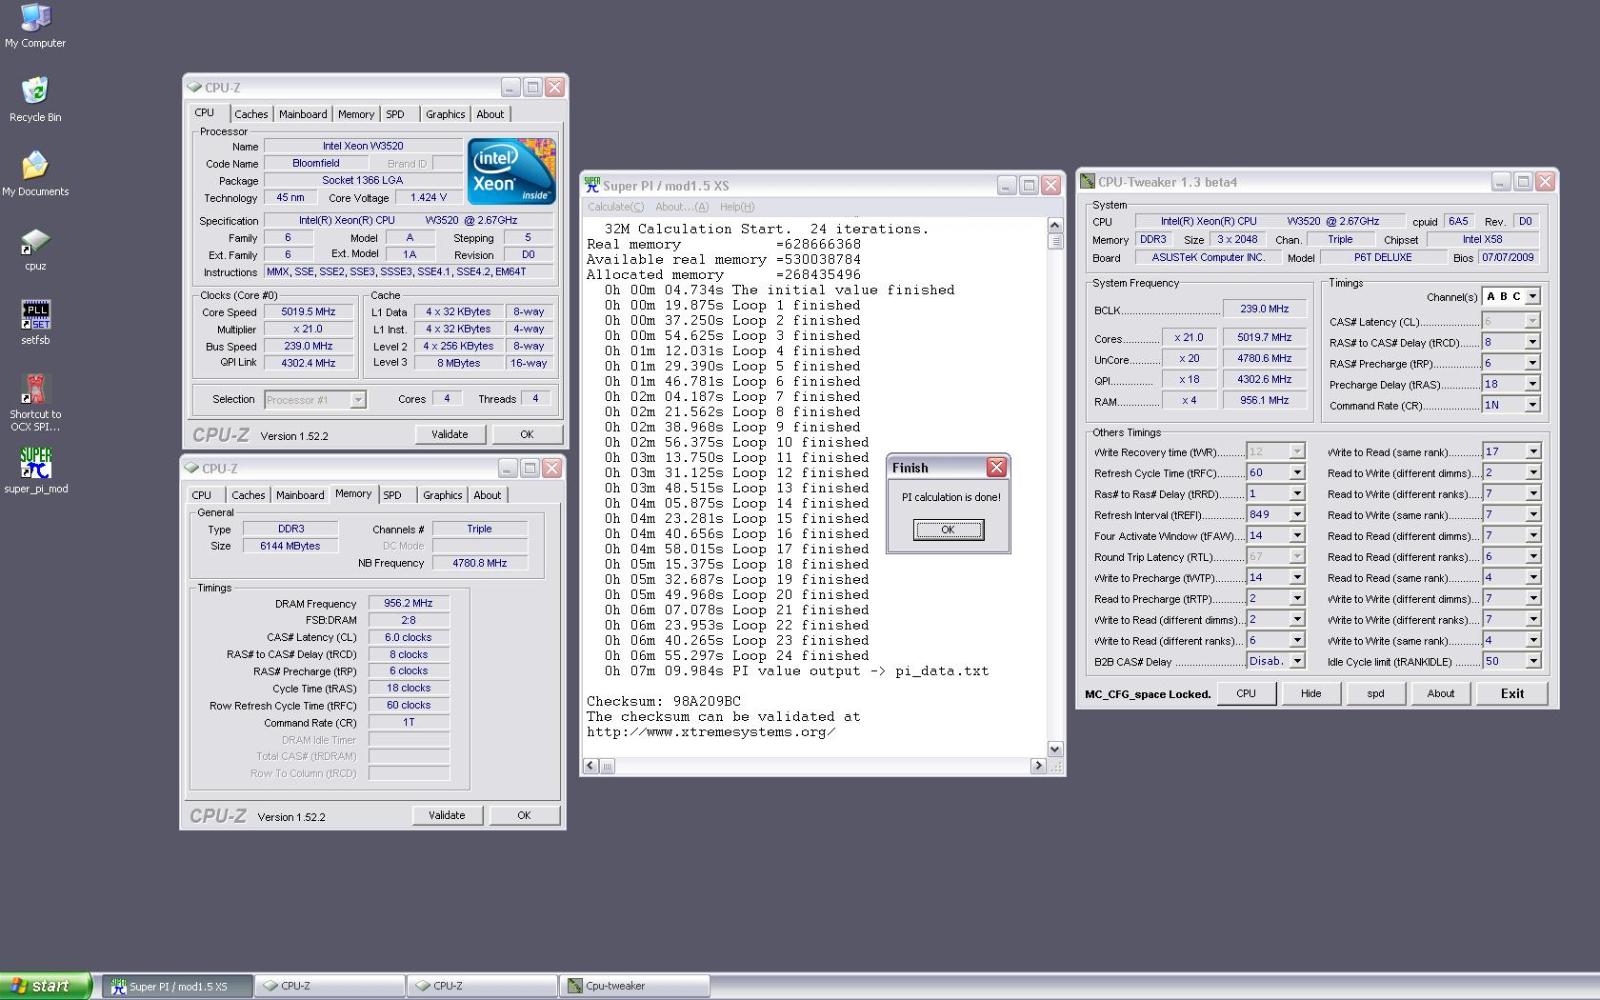Click Super PI vertical scrollbar down arrow
This screenshot has width=1600, height=1000.
pos(1055,749)
